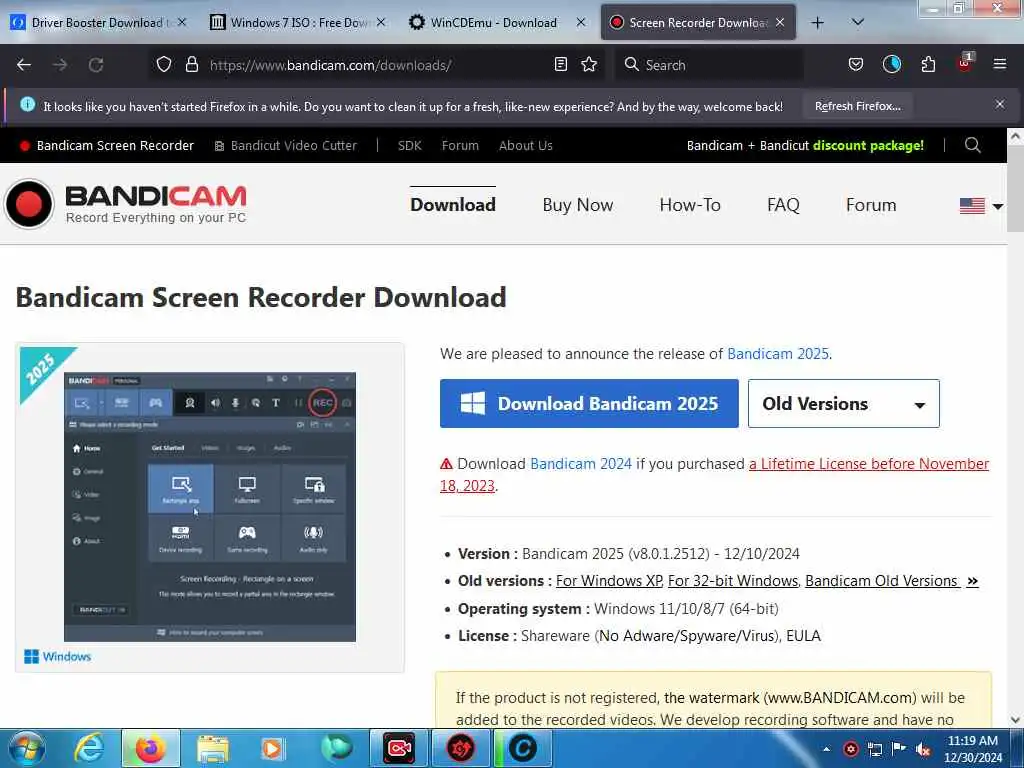Go back to the previous page
The image size is (1024, 768).
(24, 65)
